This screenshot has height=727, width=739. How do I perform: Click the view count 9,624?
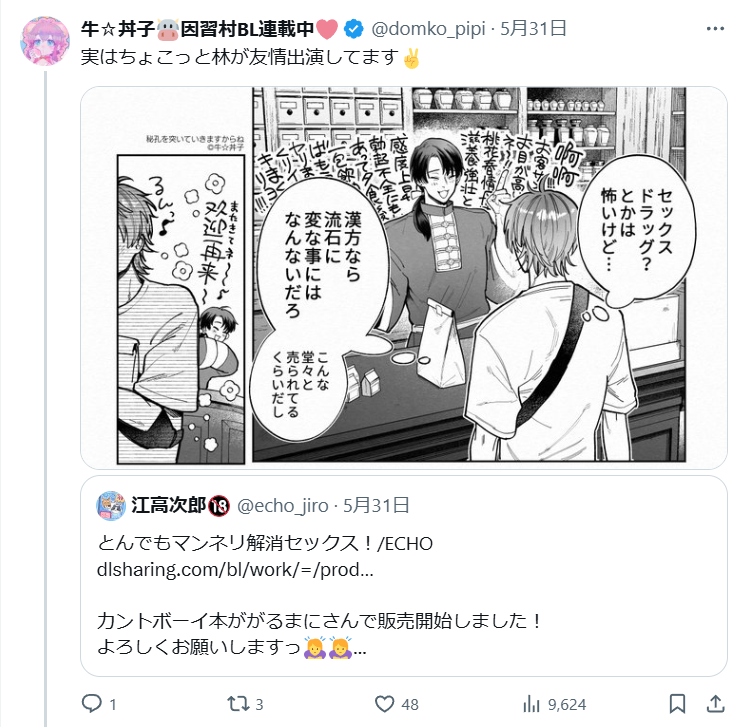click(x=567, y=704)
